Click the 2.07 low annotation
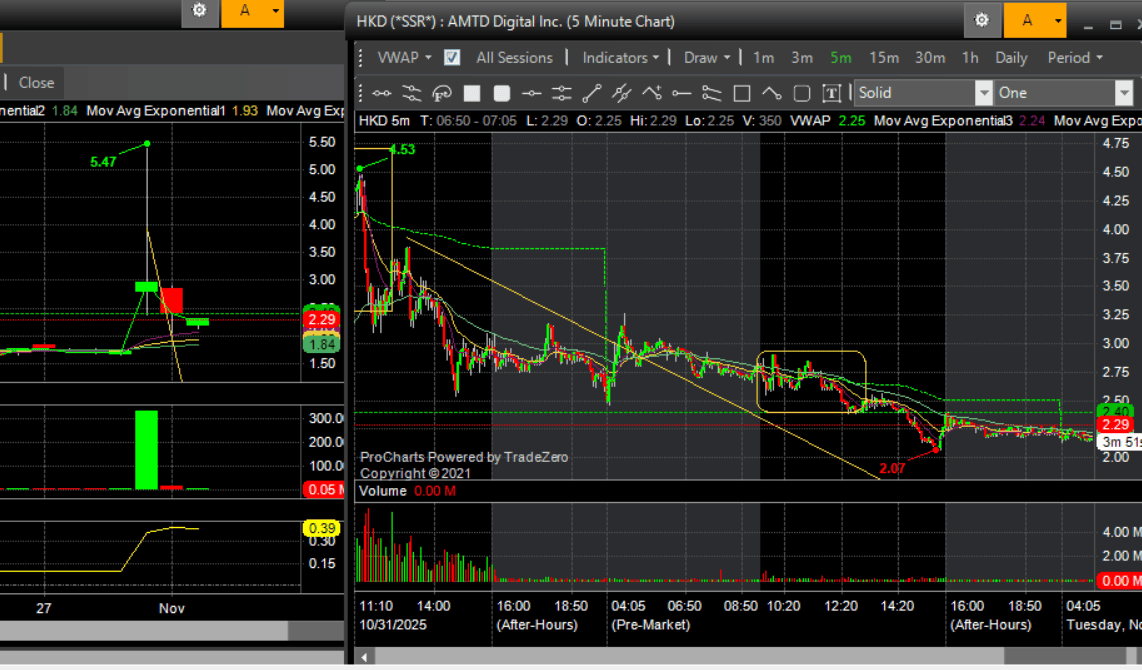 coord(892,468)
